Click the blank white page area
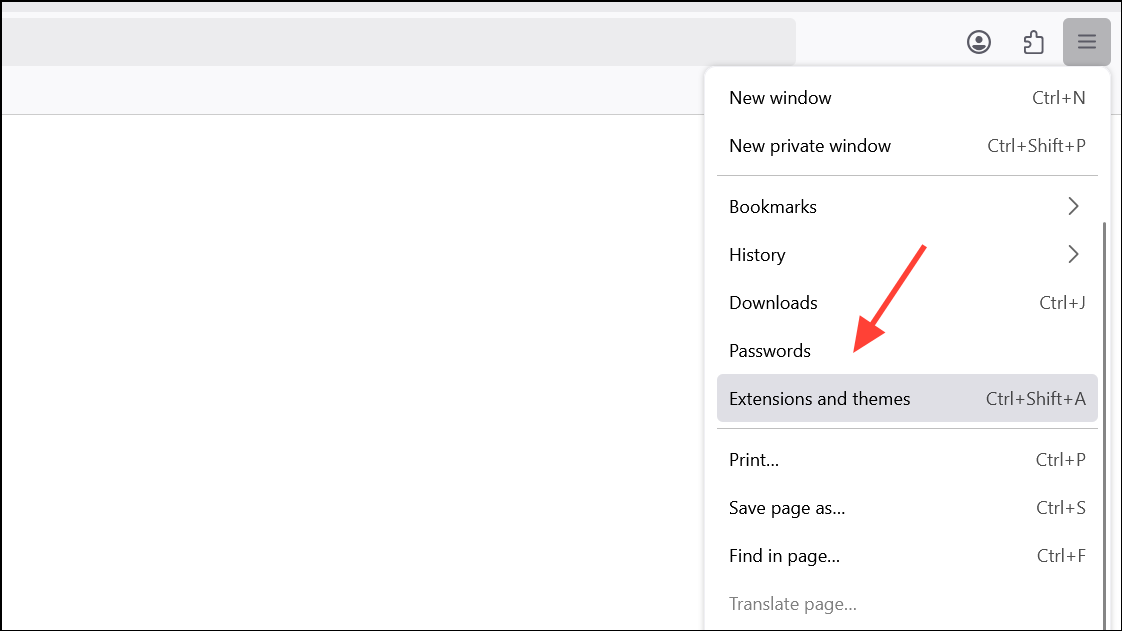Screen dimensions: 1122x631 pyautogui.click(x=350, y=370)
